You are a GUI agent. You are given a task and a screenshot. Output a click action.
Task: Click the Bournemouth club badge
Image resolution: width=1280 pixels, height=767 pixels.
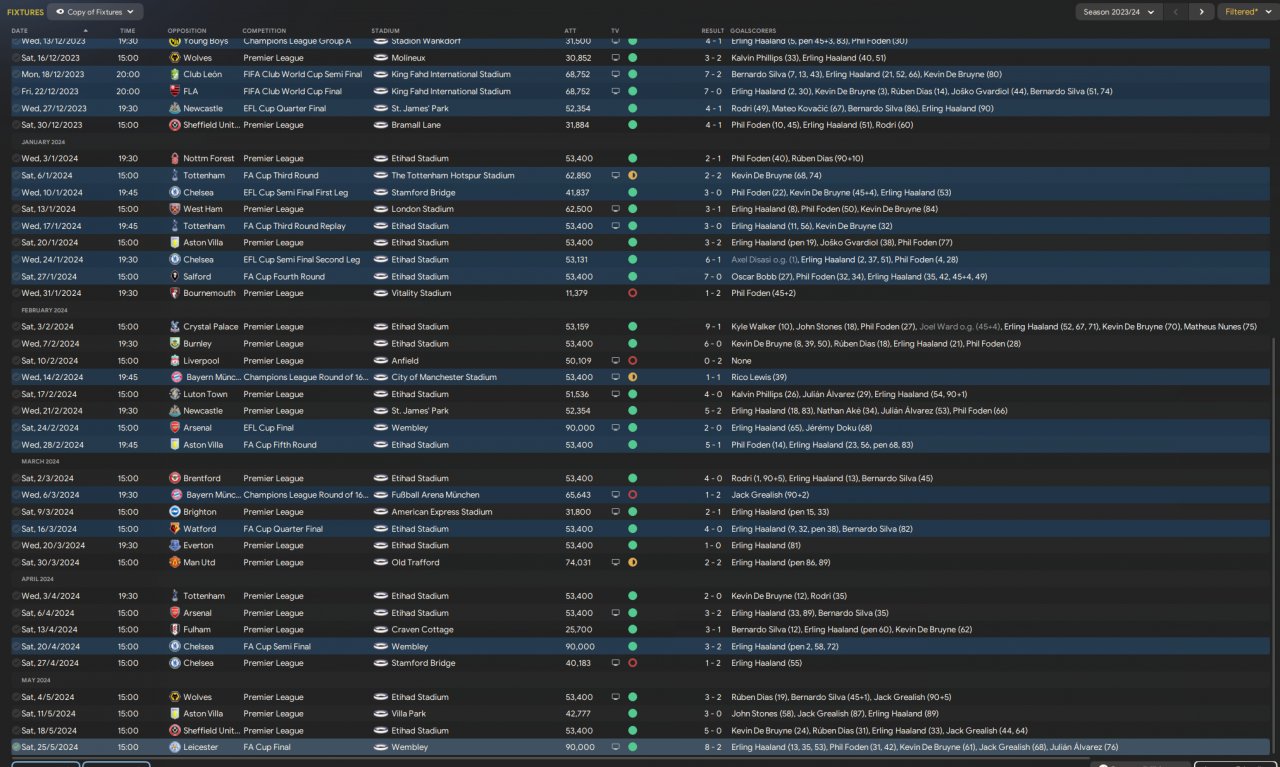[175, 294]
